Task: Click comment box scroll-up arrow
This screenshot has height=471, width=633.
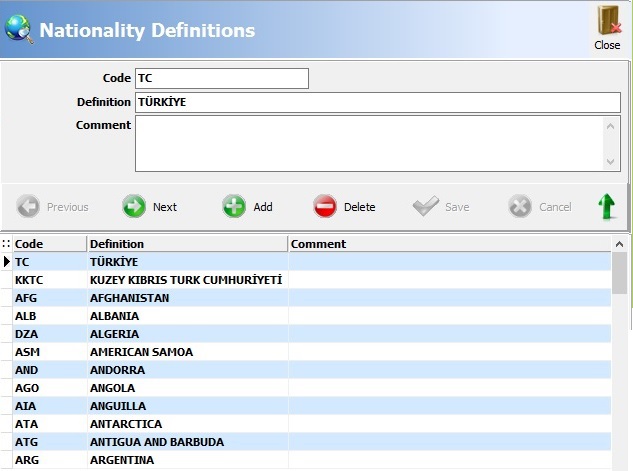Action: coord(610,126)
